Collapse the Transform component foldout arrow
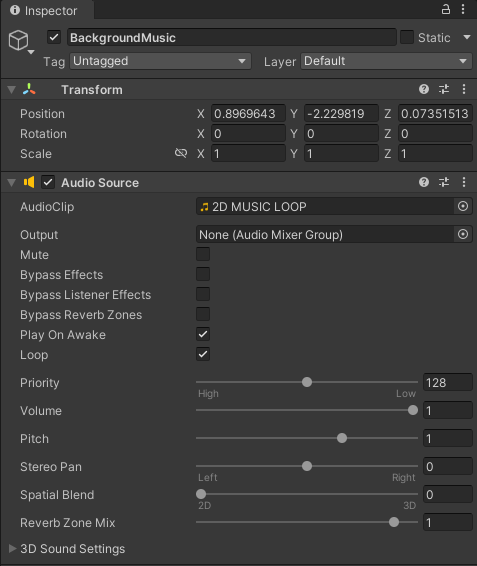Image resolution: width=477 pixels, height=566 pixels. click(x=12, y=90)
